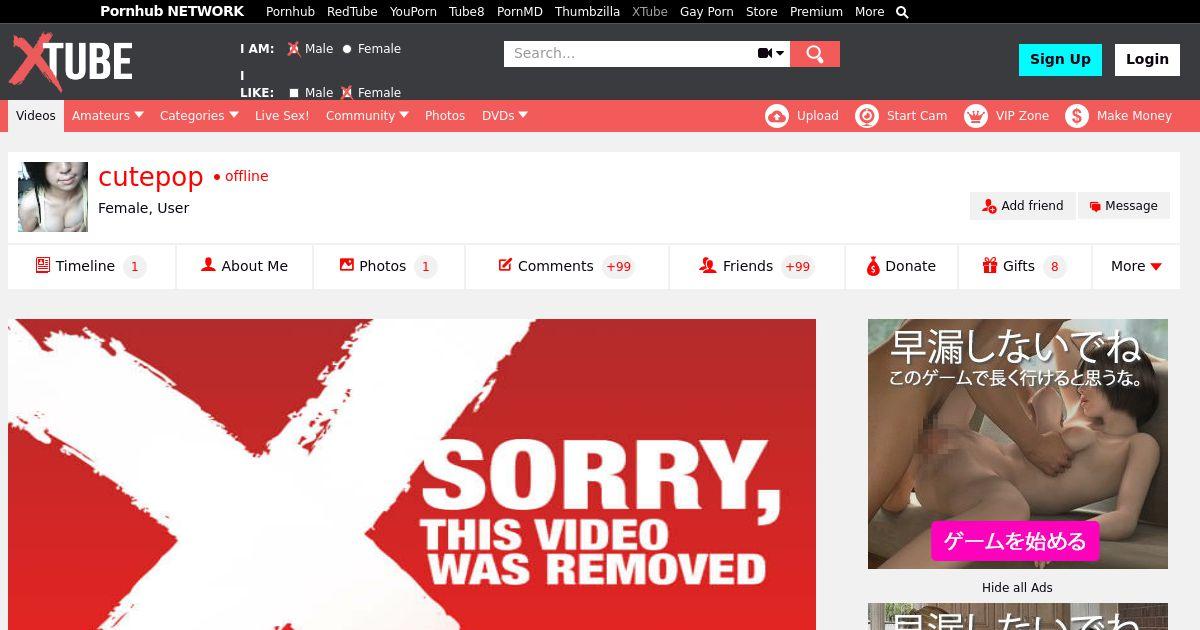Open the Photos navigation item
Image resolution: width=1200 pixels, height=630 pixels.
point(445,116)
